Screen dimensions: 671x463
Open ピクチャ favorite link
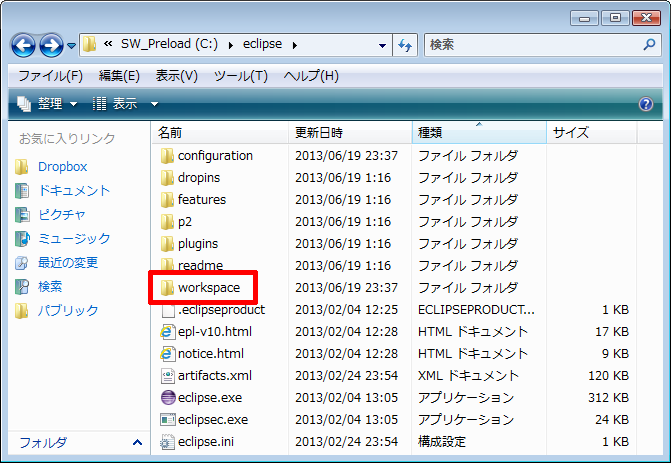(62, 214)
